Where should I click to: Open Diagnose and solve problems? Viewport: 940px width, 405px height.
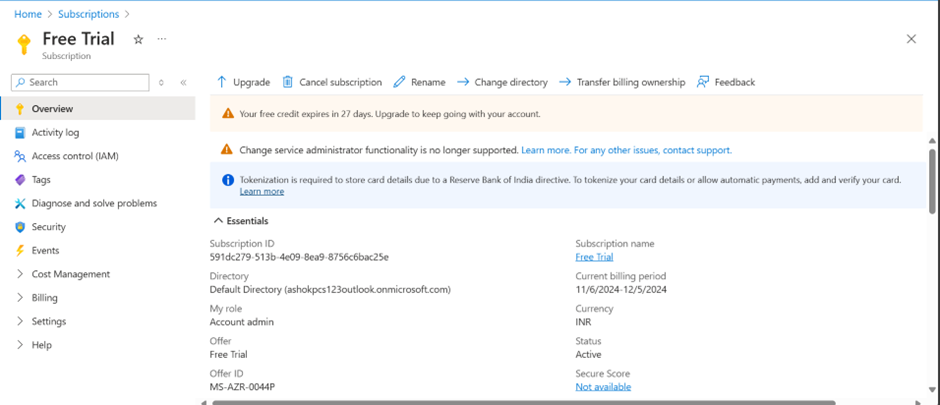(94, 203)
